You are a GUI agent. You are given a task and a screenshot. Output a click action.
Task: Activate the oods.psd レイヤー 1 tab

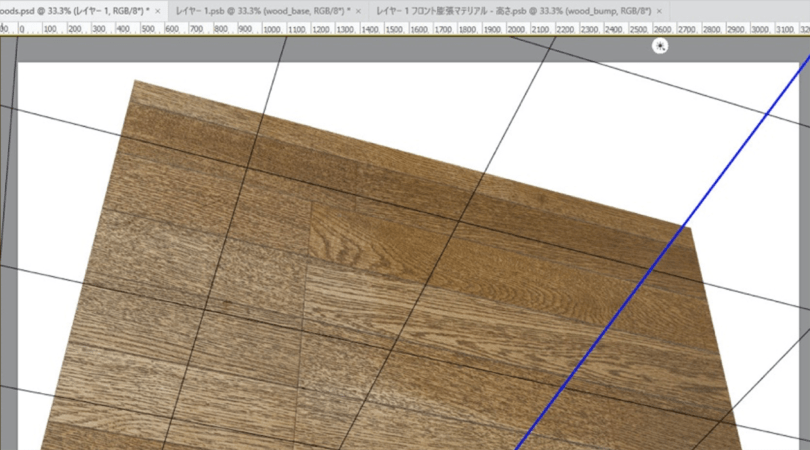[75, 9]
